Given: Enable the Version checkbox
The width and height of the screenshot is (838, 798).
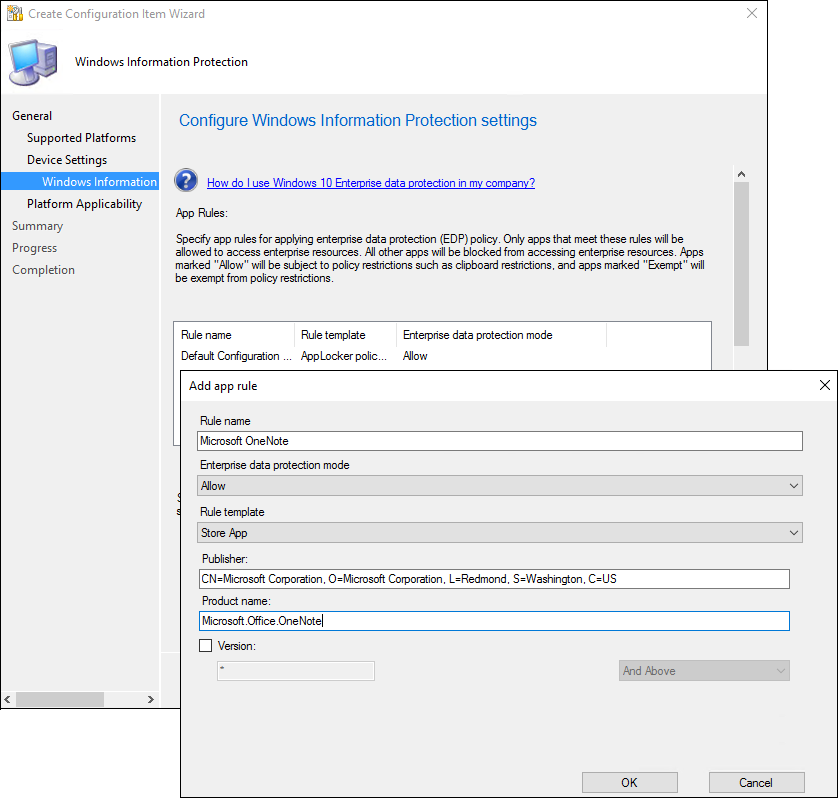Looking at the screenshot, I should pyautogui.click(x=206, y=647).
